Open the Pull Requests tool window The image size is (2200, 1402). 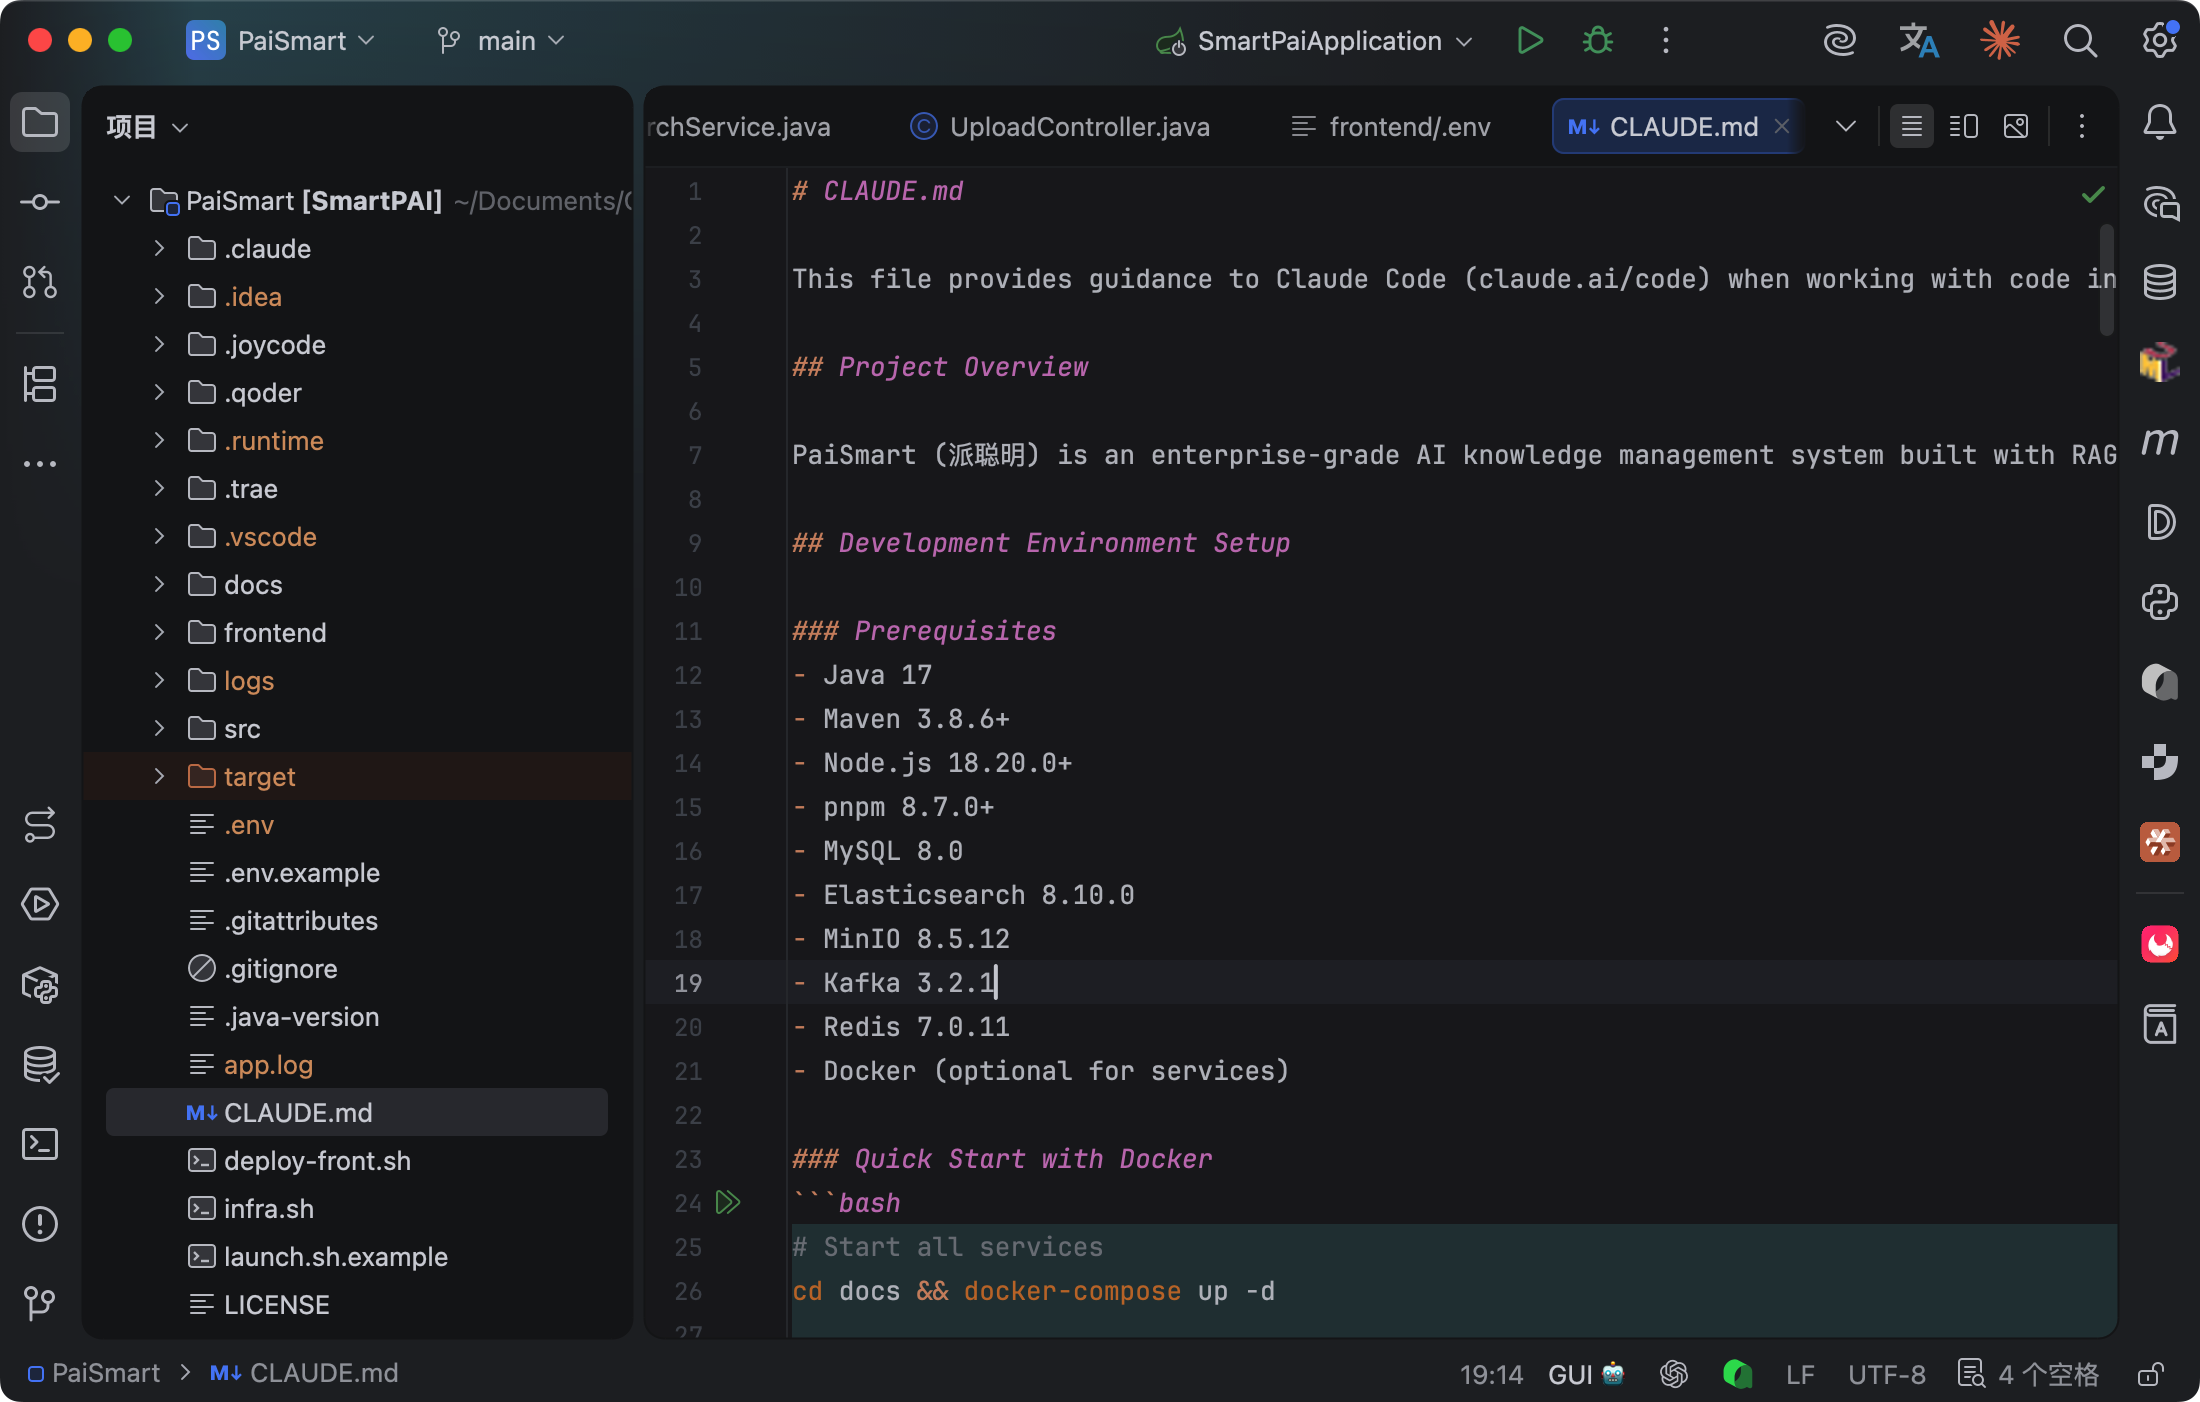(x=40, y=282)
